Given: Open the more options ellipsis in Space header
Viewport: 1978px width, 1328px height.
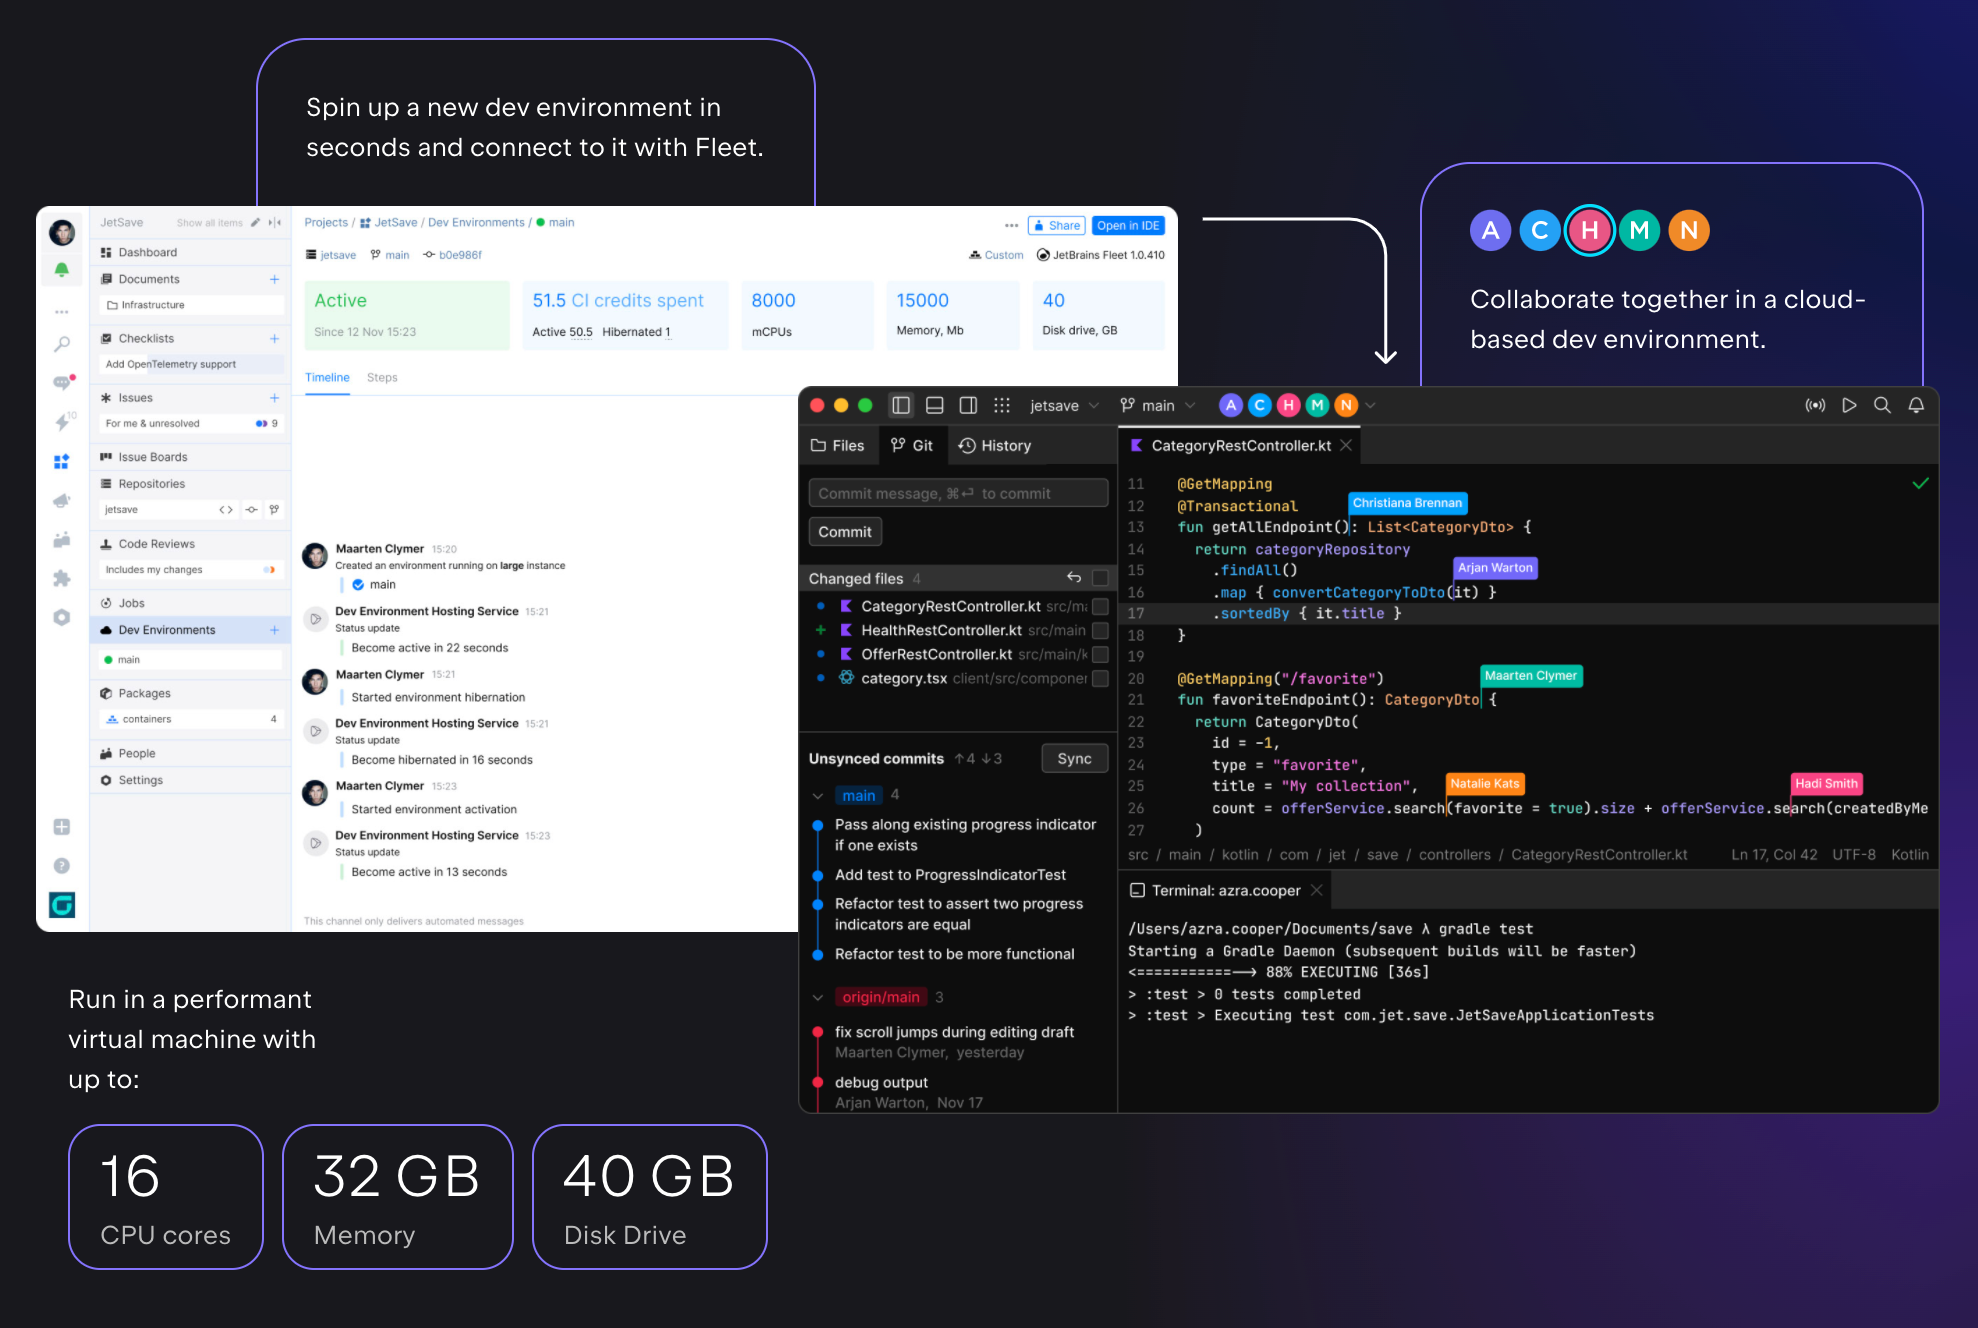Looking at the screenshot, I should [x=1012, y=225].
